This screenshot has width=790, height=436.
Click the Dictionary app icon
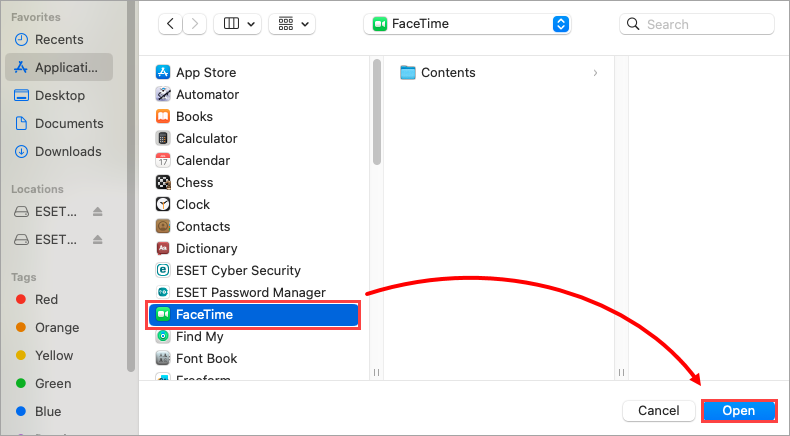tap(163, 248)
